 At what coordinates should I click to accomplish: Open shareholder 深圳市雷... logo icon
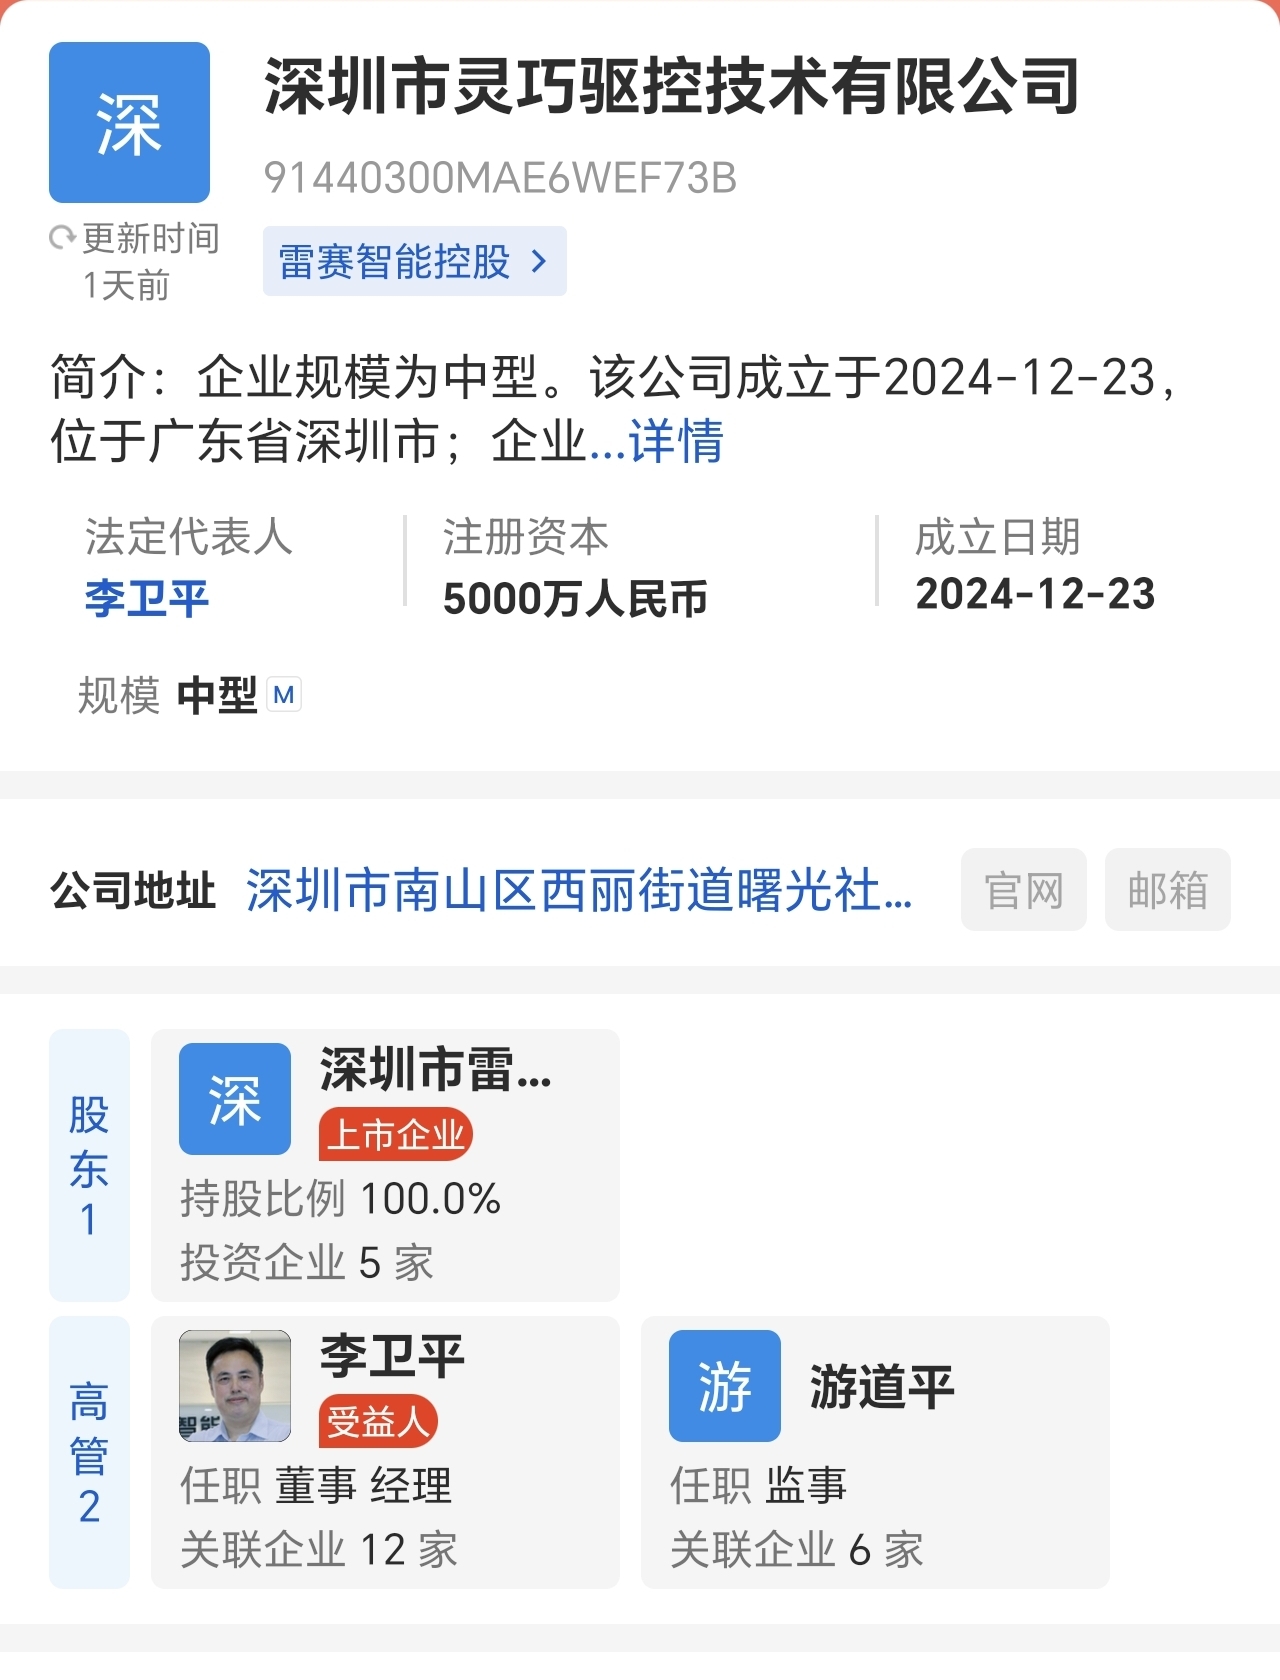(x=235, y=1099)
